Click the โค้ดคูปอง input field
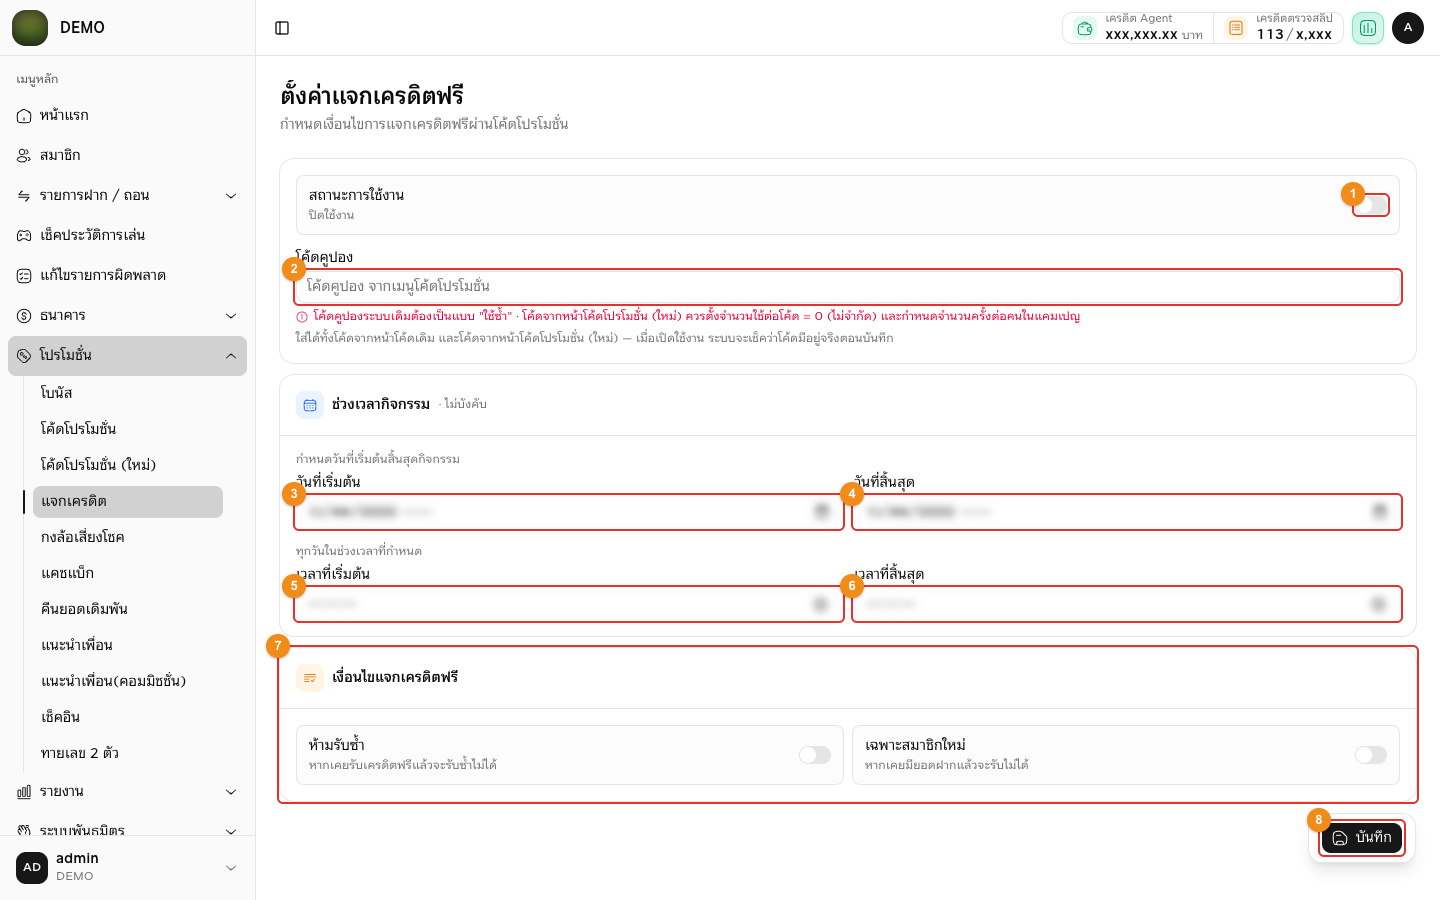Screen dimensions: 1440x900 848,287
